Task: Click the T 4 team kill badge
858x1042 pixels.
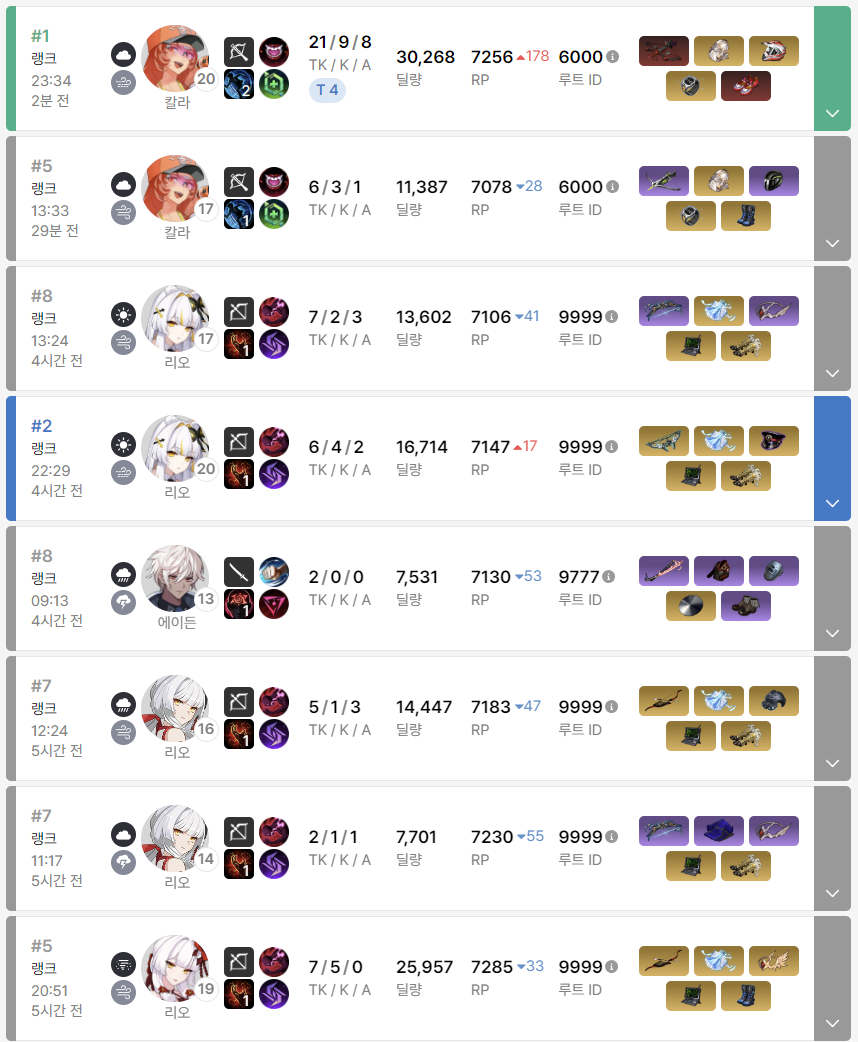Action: click(327, 90)
